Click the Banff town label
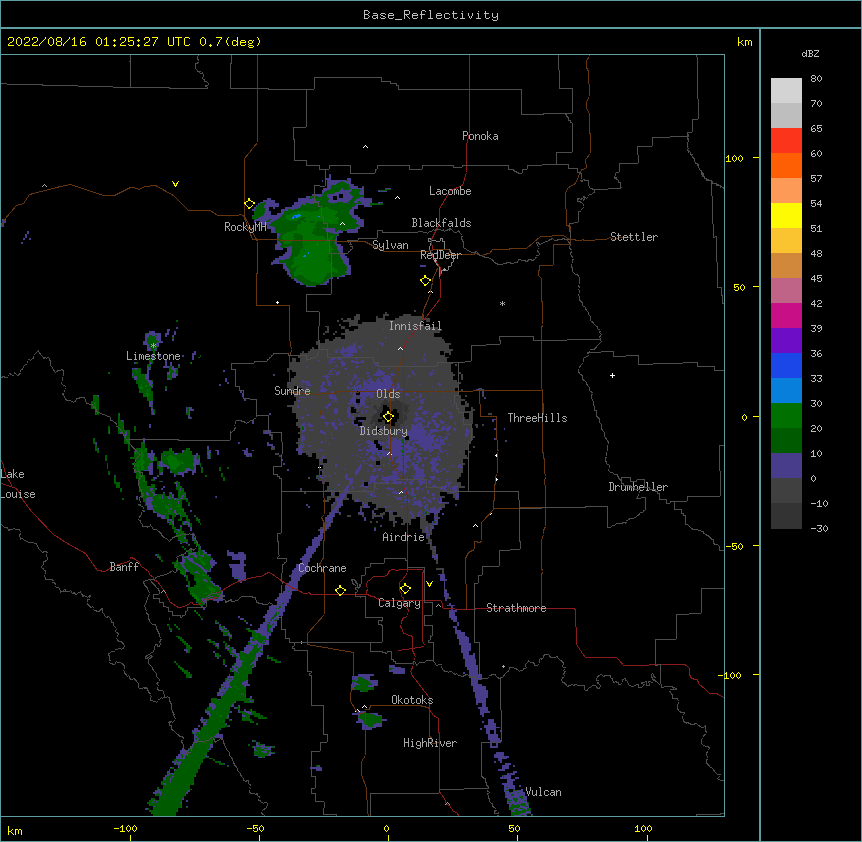 coord(124,567)
